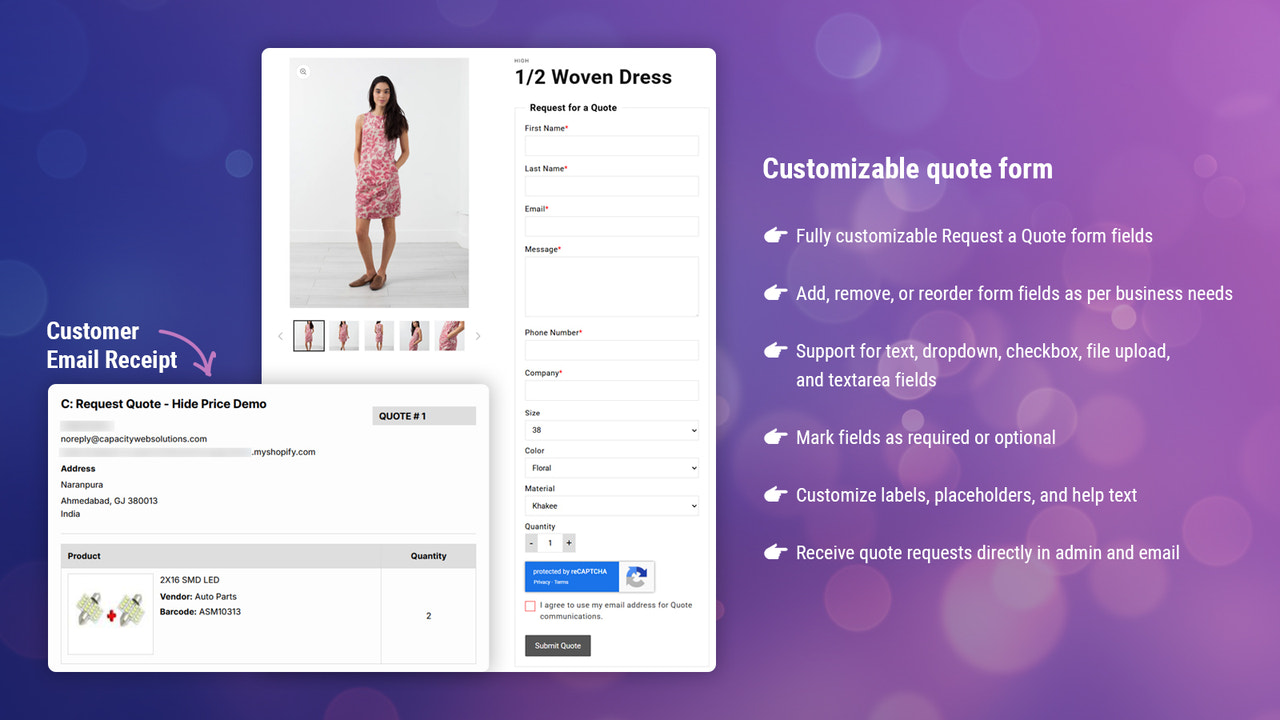Click the 2X16 SMD LED product name
The height and width of the screenshot is (720, 1280).
point(190,580)
